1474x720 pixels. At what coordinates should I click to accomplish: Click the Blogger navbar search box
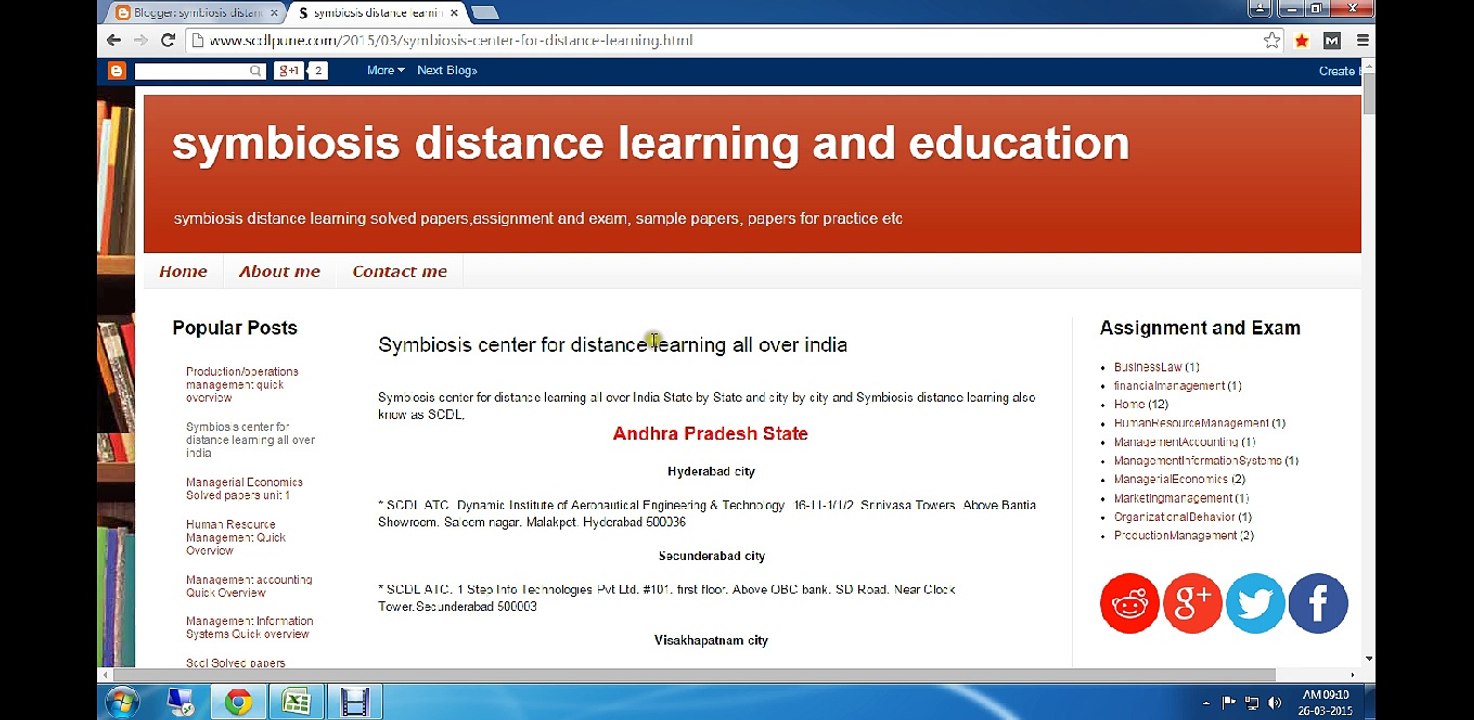point(200,70)
